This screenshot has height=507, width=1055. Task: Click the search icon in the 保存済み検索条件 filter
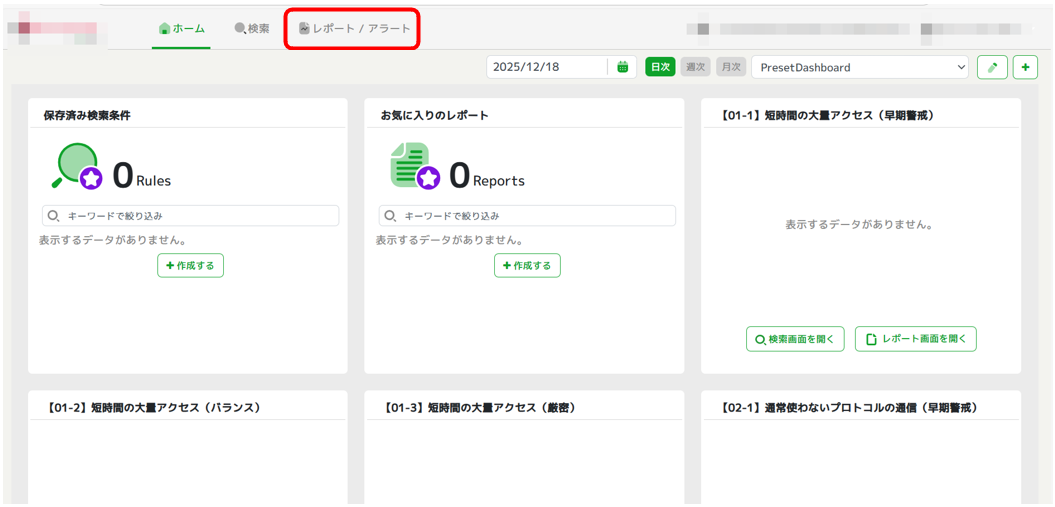pyautogui.click(x=53, y=216)
